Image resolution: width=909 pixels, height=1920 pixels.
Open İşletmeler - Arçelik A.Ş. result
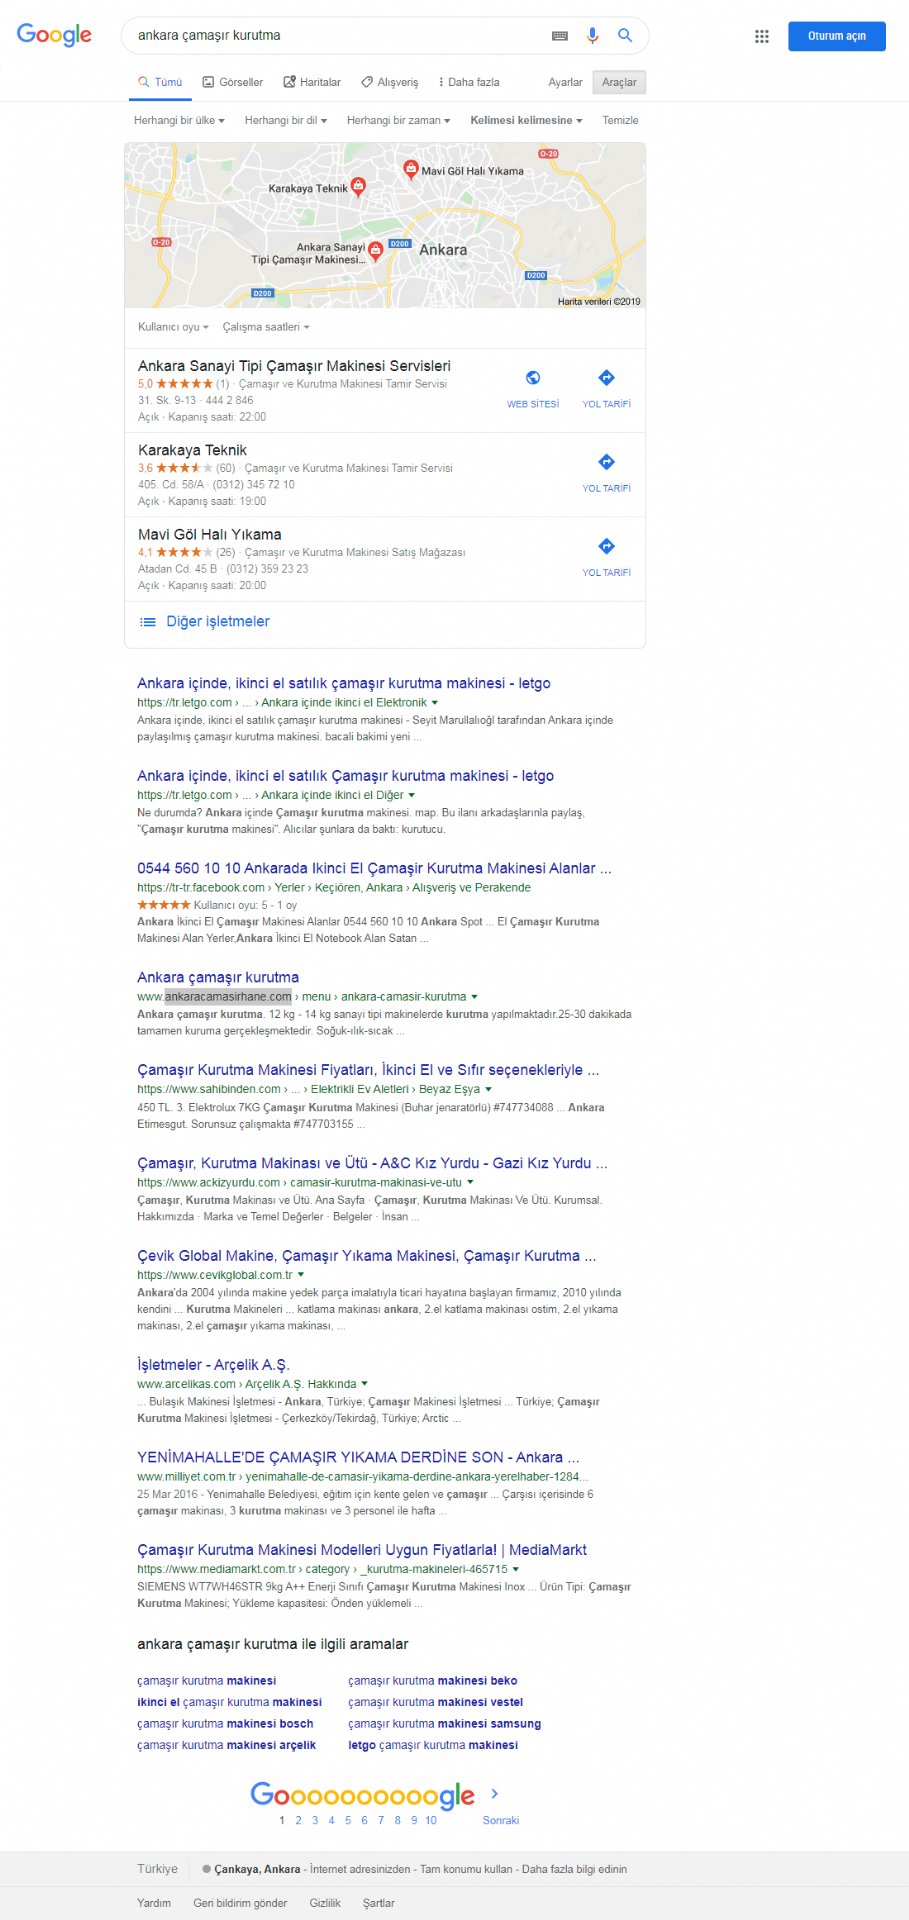[x=213, y=1364]
